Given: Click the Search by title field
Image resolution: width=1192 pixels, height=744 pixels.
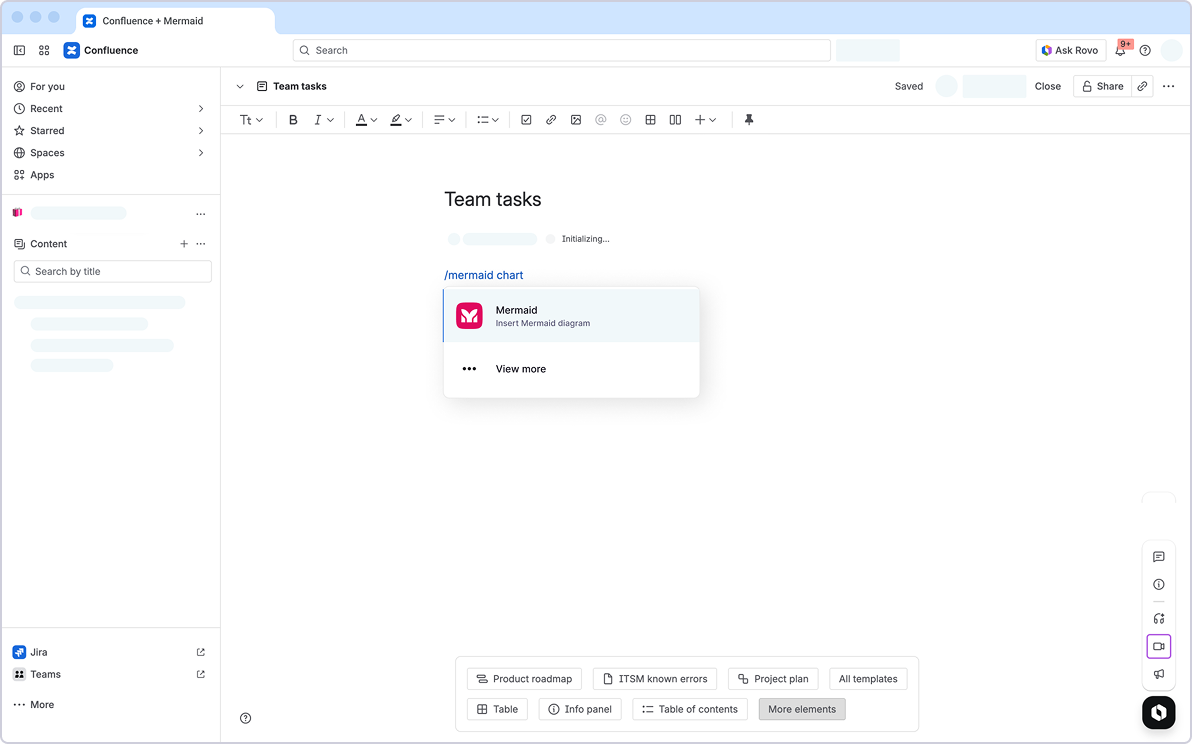Looking at the screenshot, I should click(x=113, y=271).
